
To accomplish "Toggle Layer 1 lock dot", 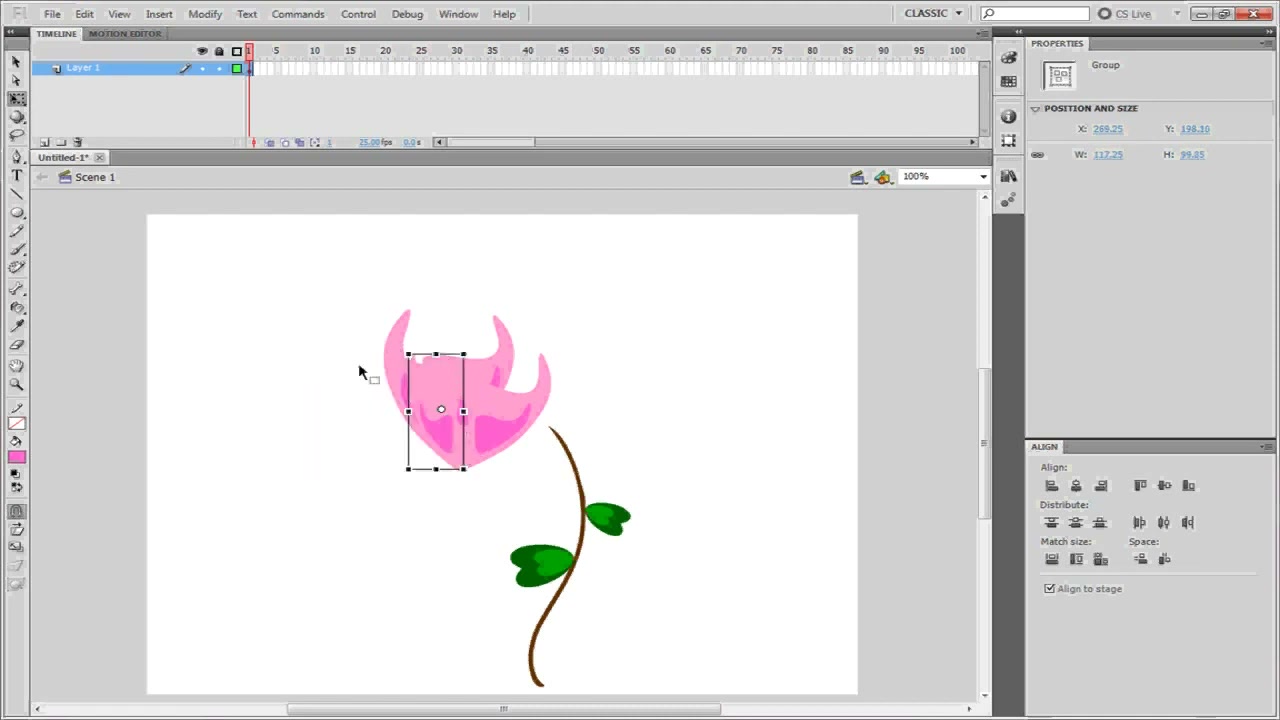I will pos(219,68).
